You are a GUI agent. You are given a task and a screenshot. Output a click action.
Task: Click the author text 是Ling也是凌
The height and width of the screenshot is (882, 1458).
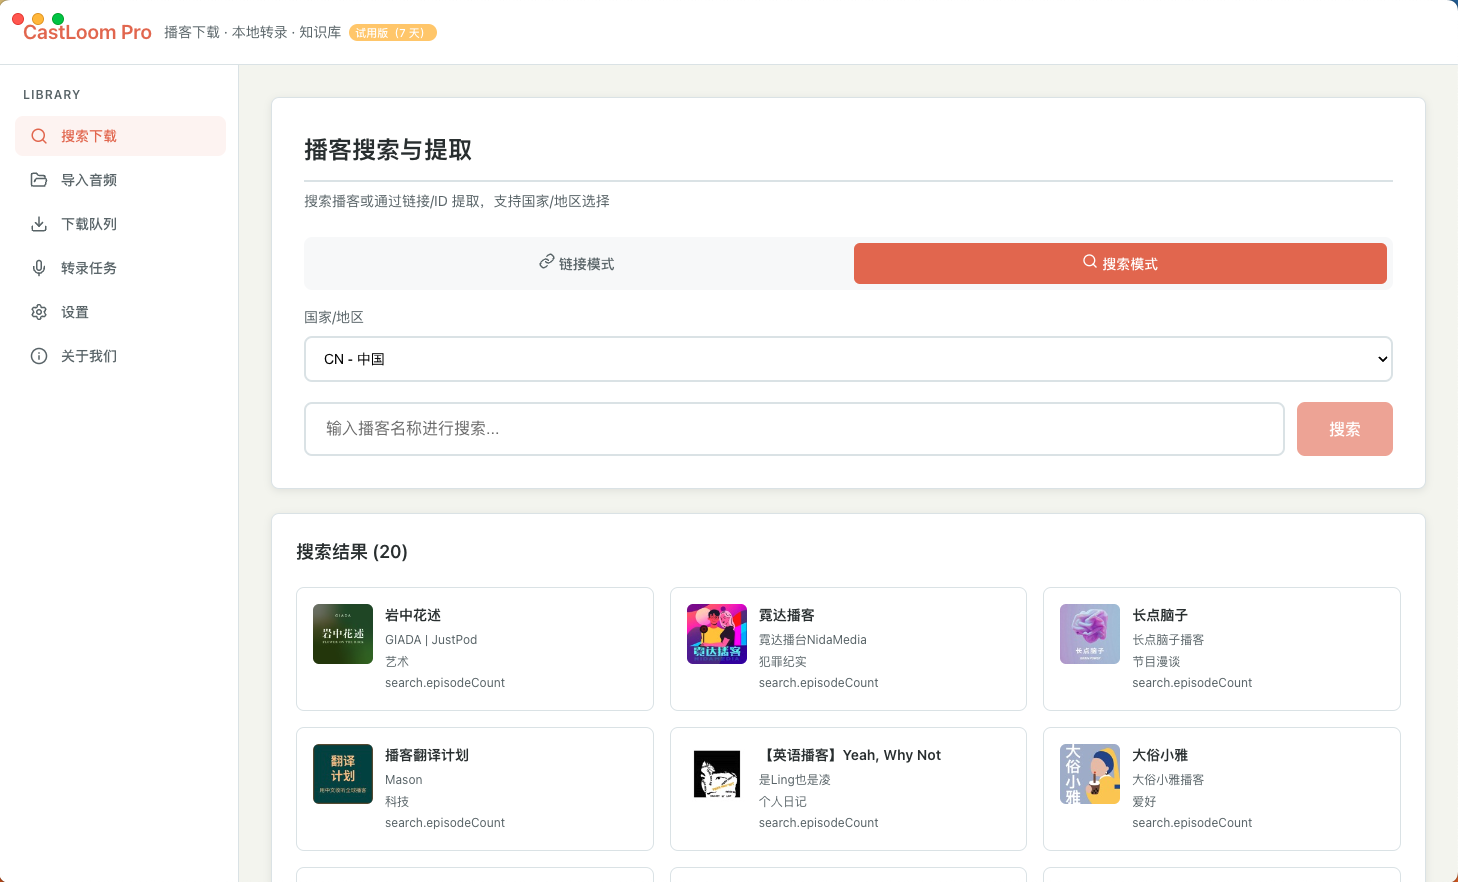(x=795, y=780)
